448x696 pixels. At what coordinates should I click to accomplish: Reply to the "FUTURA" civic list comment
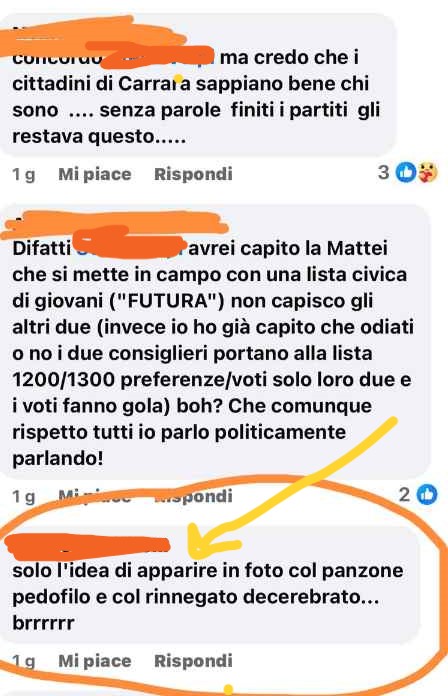click(193, 496)
